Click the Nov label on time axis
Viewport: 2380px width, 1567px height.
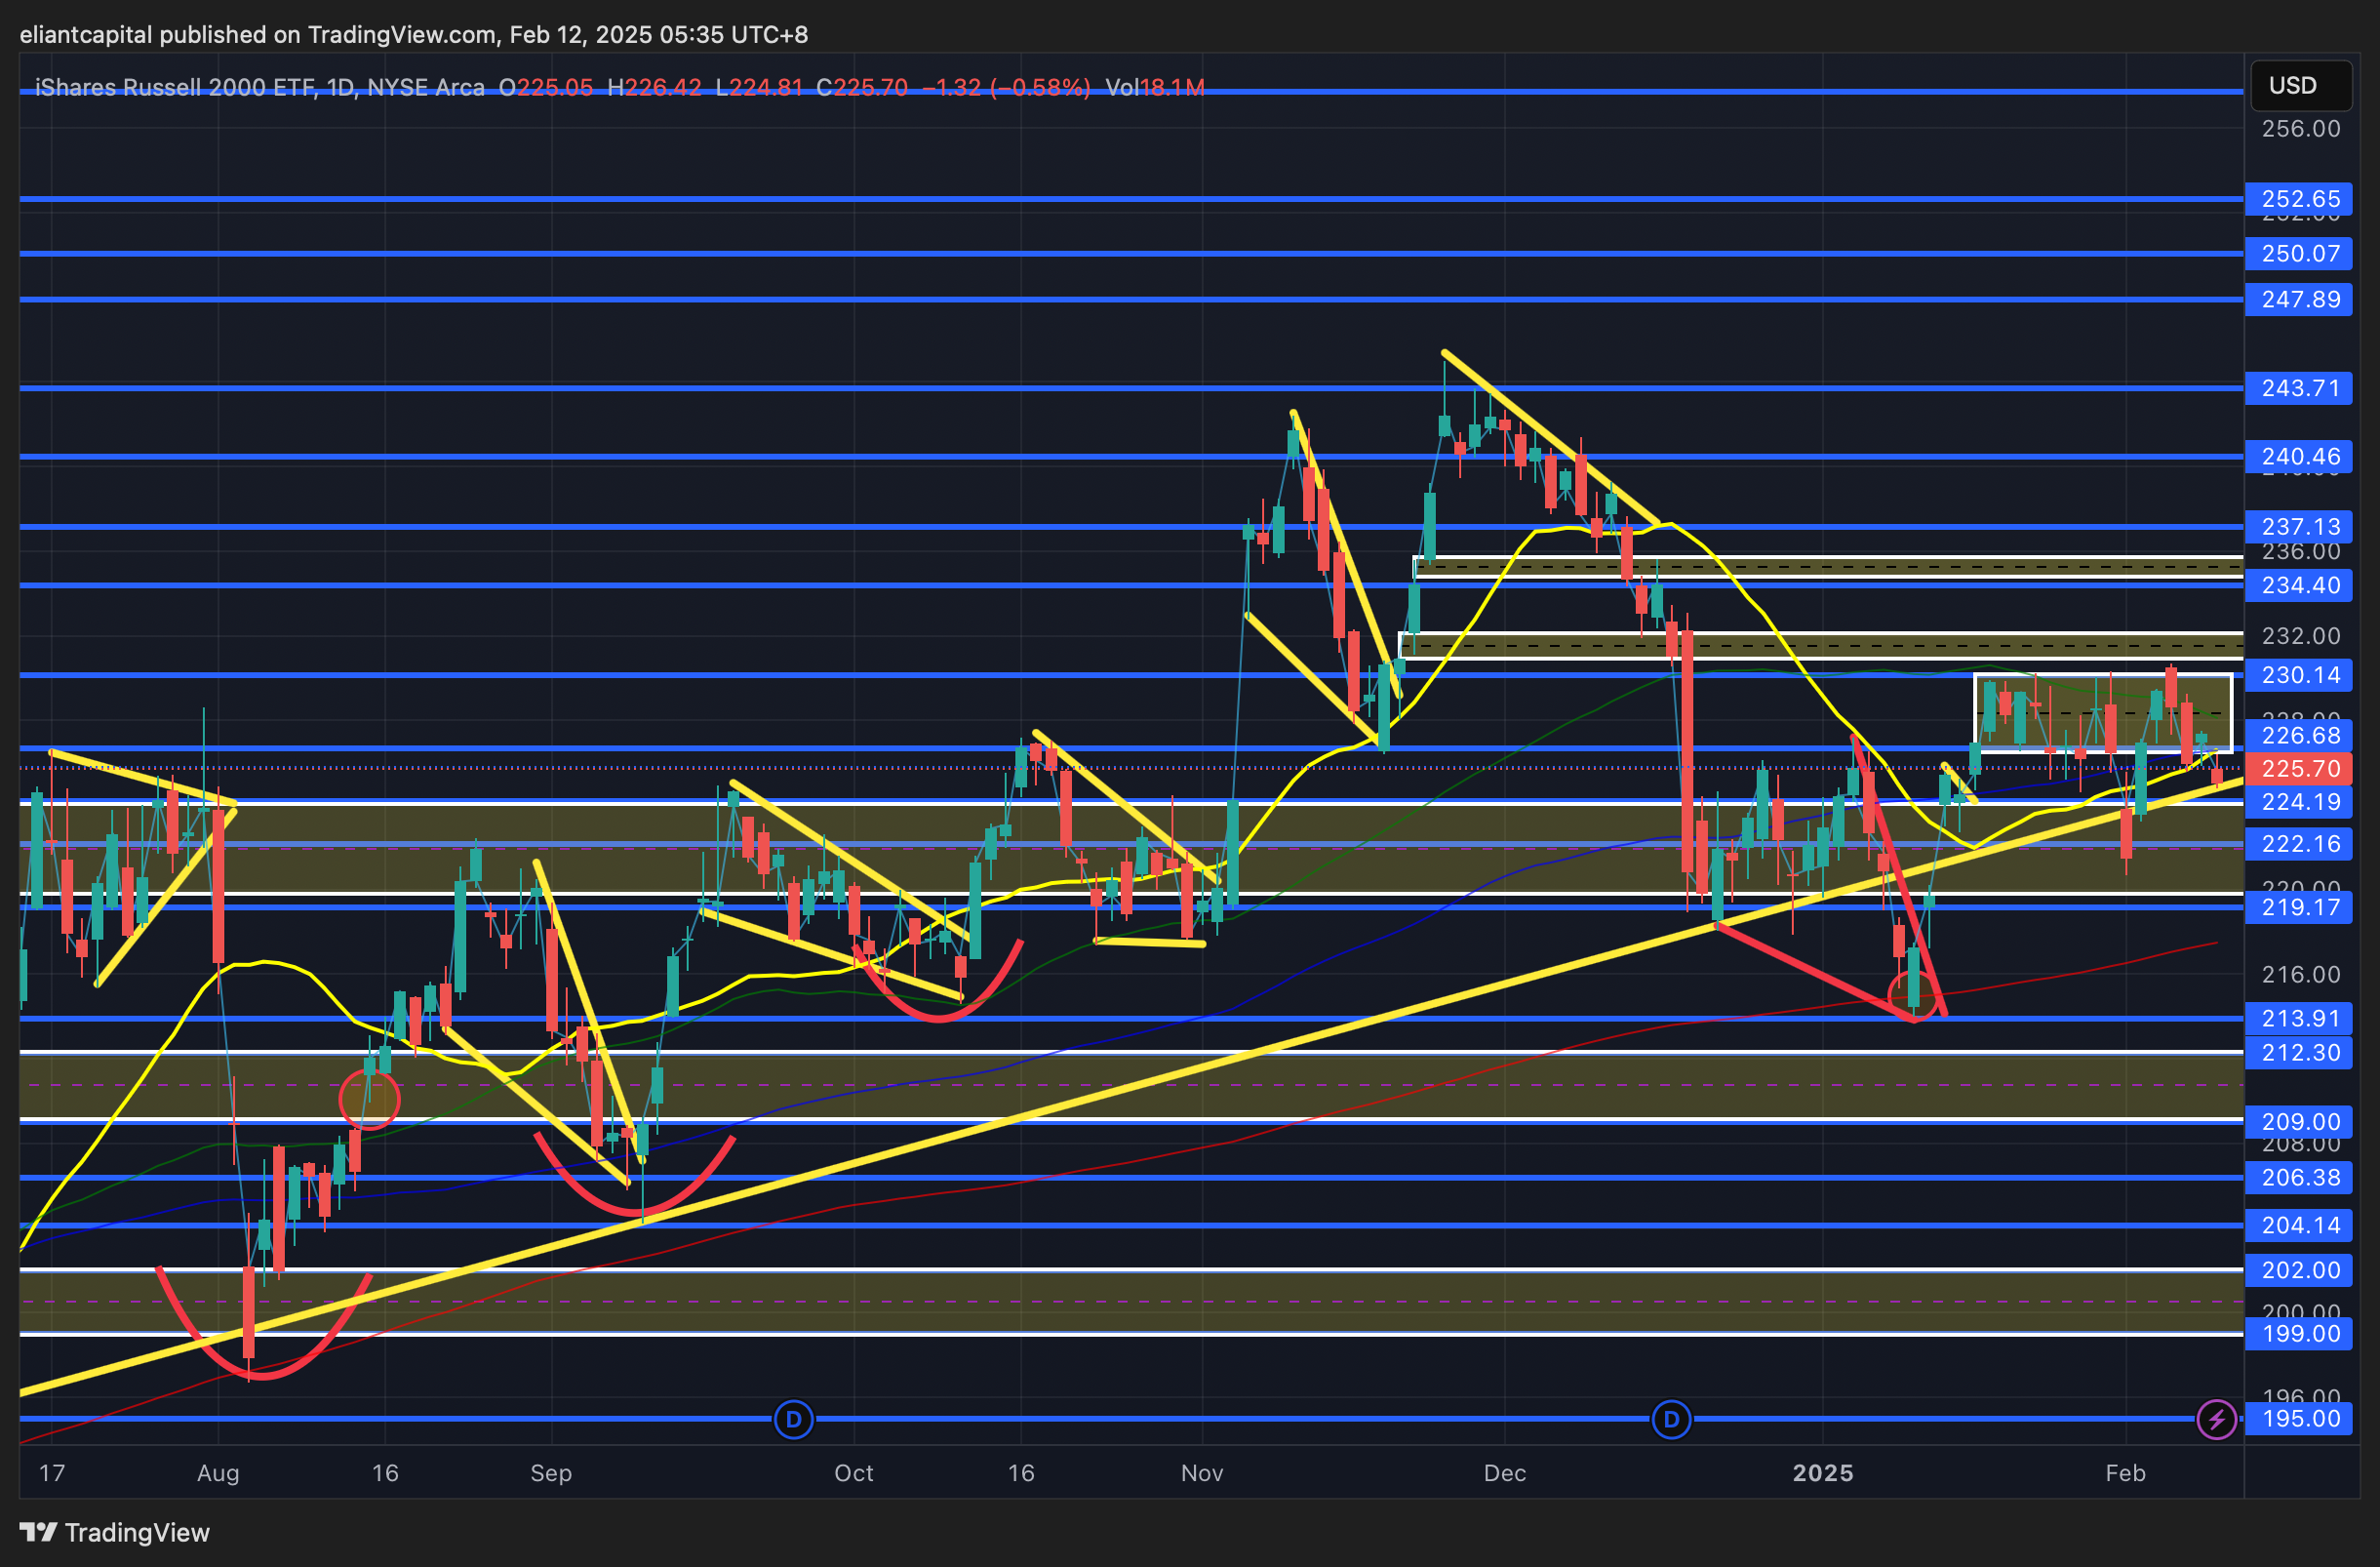1201,1473
